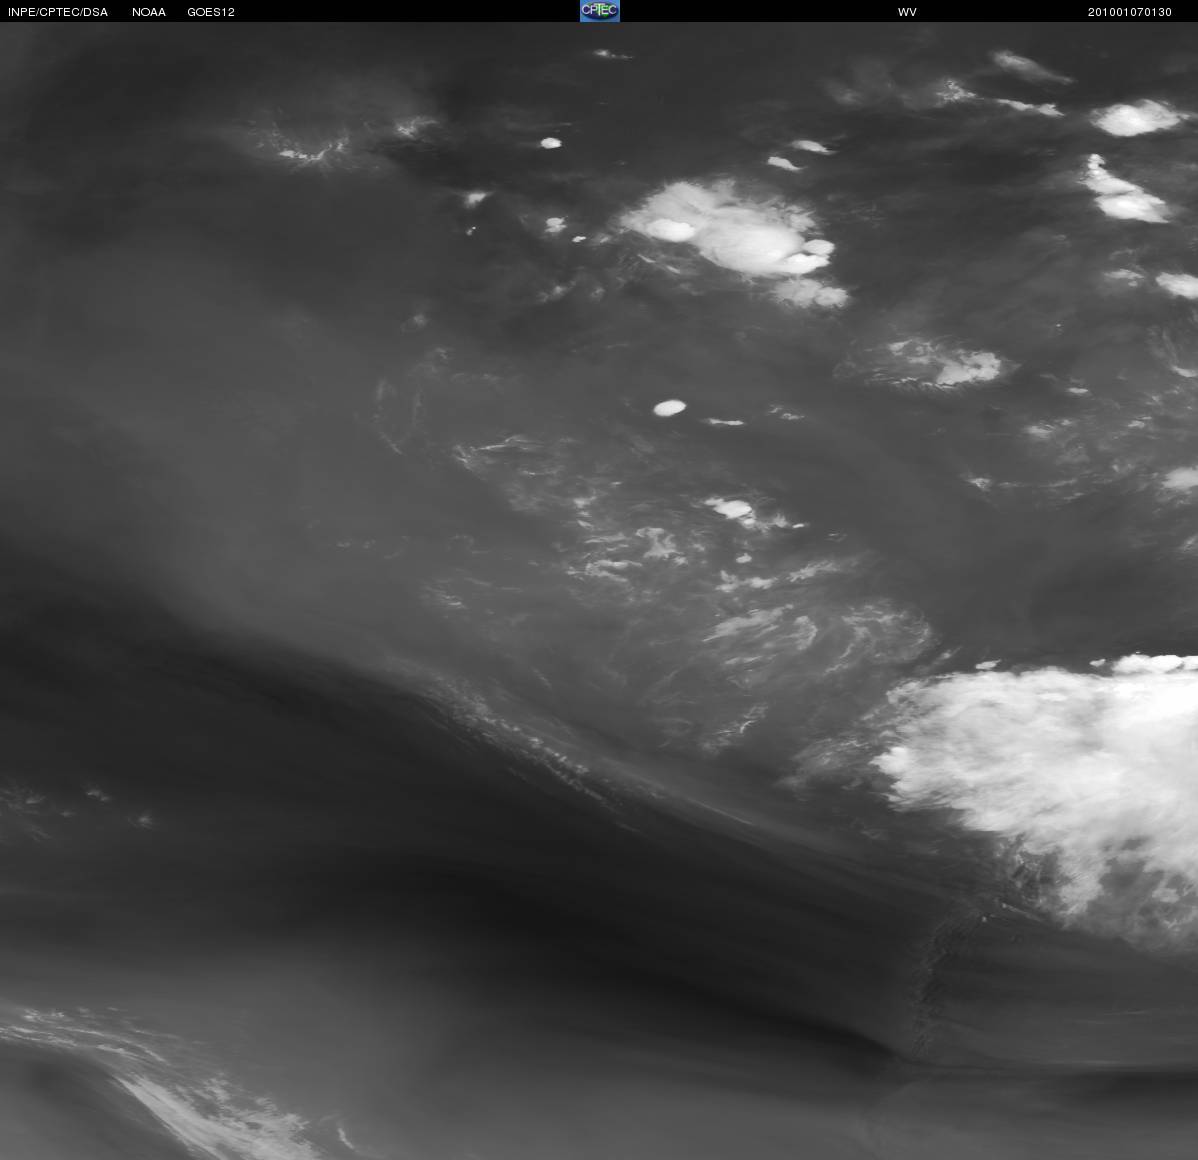Click the GOES12 satellite label
The image size is (1198, 1160).
[x=211, y=12]
